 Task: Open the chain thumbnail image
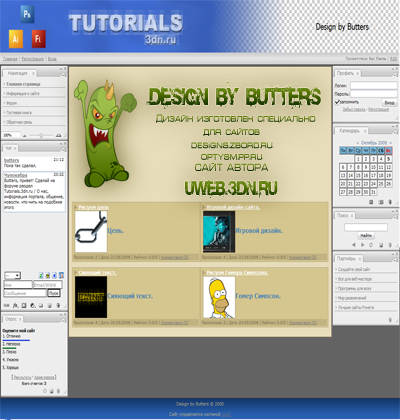91,231
